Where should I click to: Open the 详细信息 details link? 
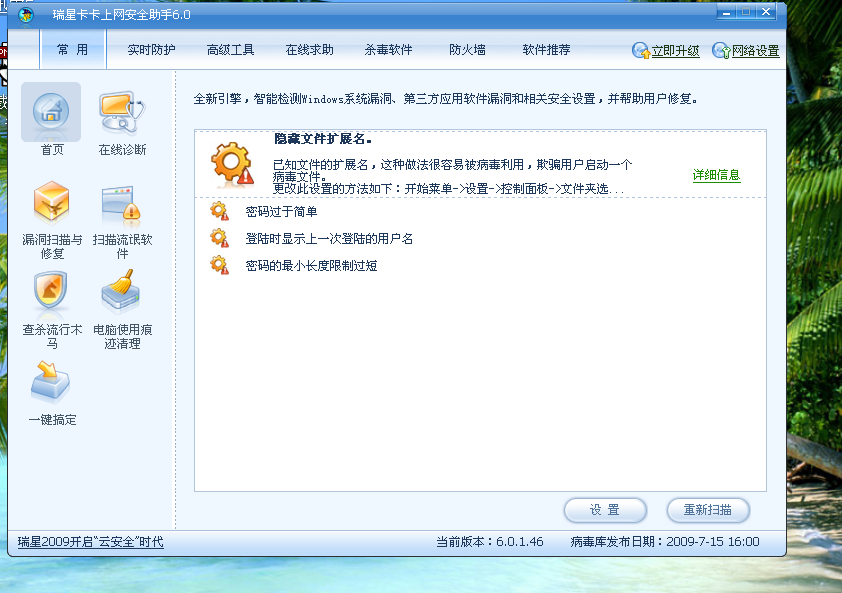tap(716, 175)
